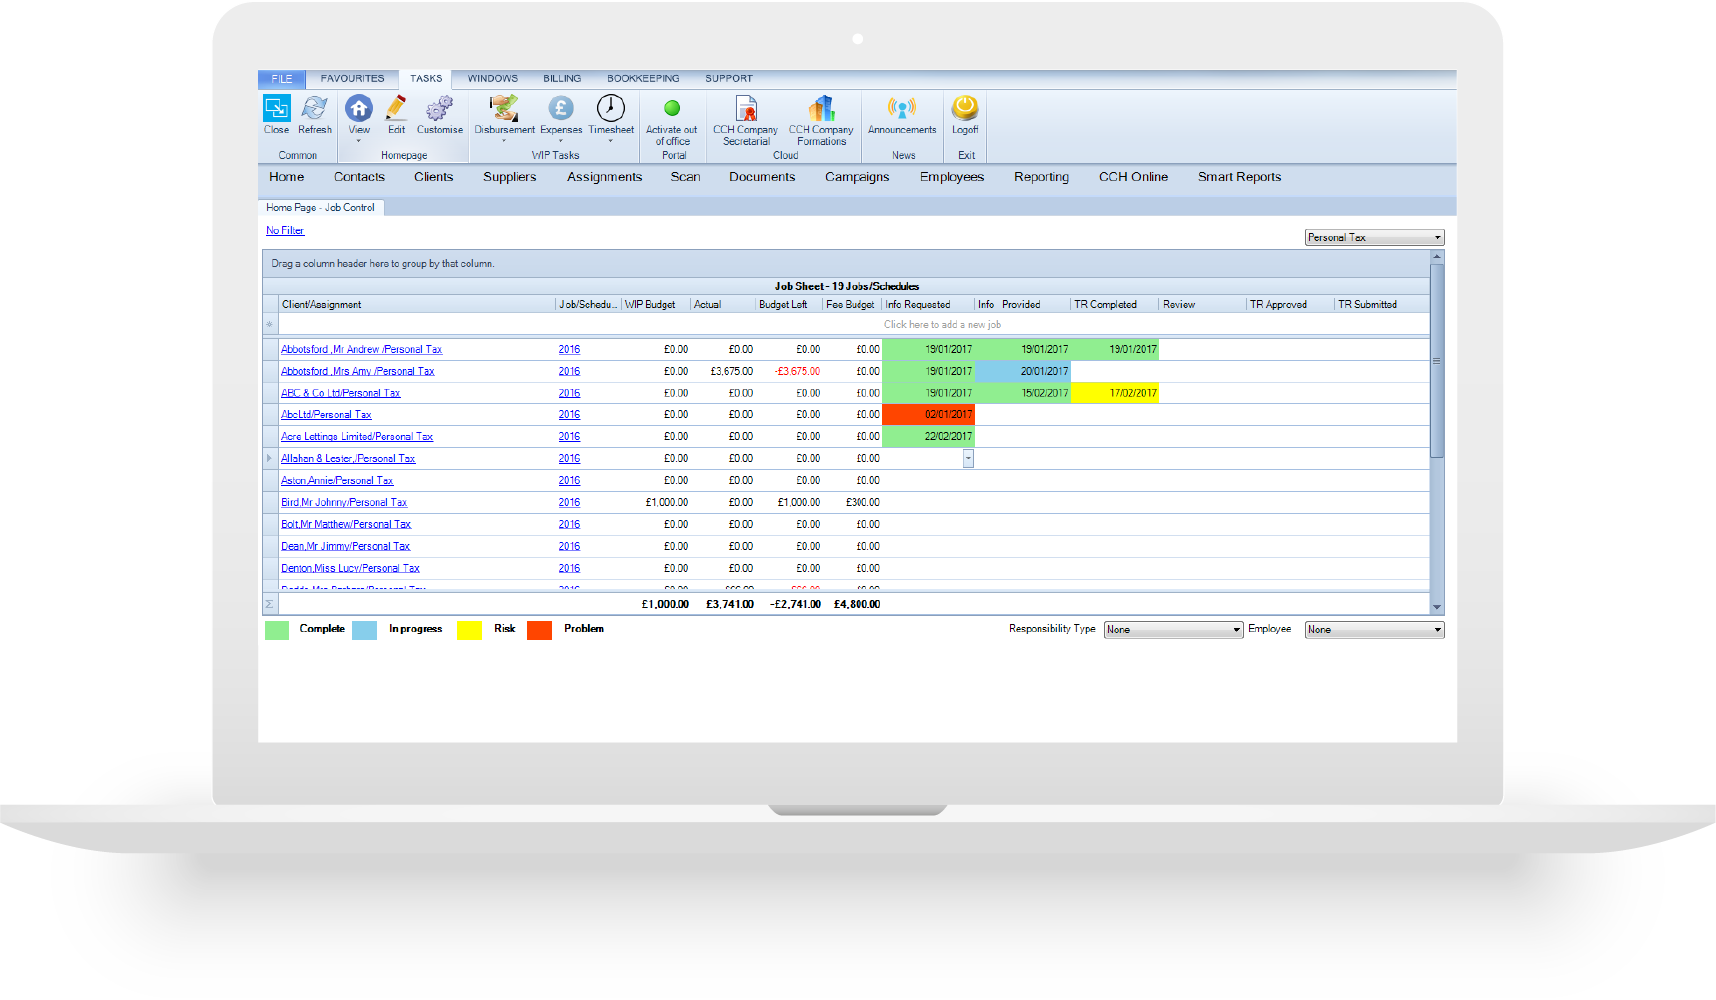
Task: Toggle Activate out of office
Action: pos(672,109)
